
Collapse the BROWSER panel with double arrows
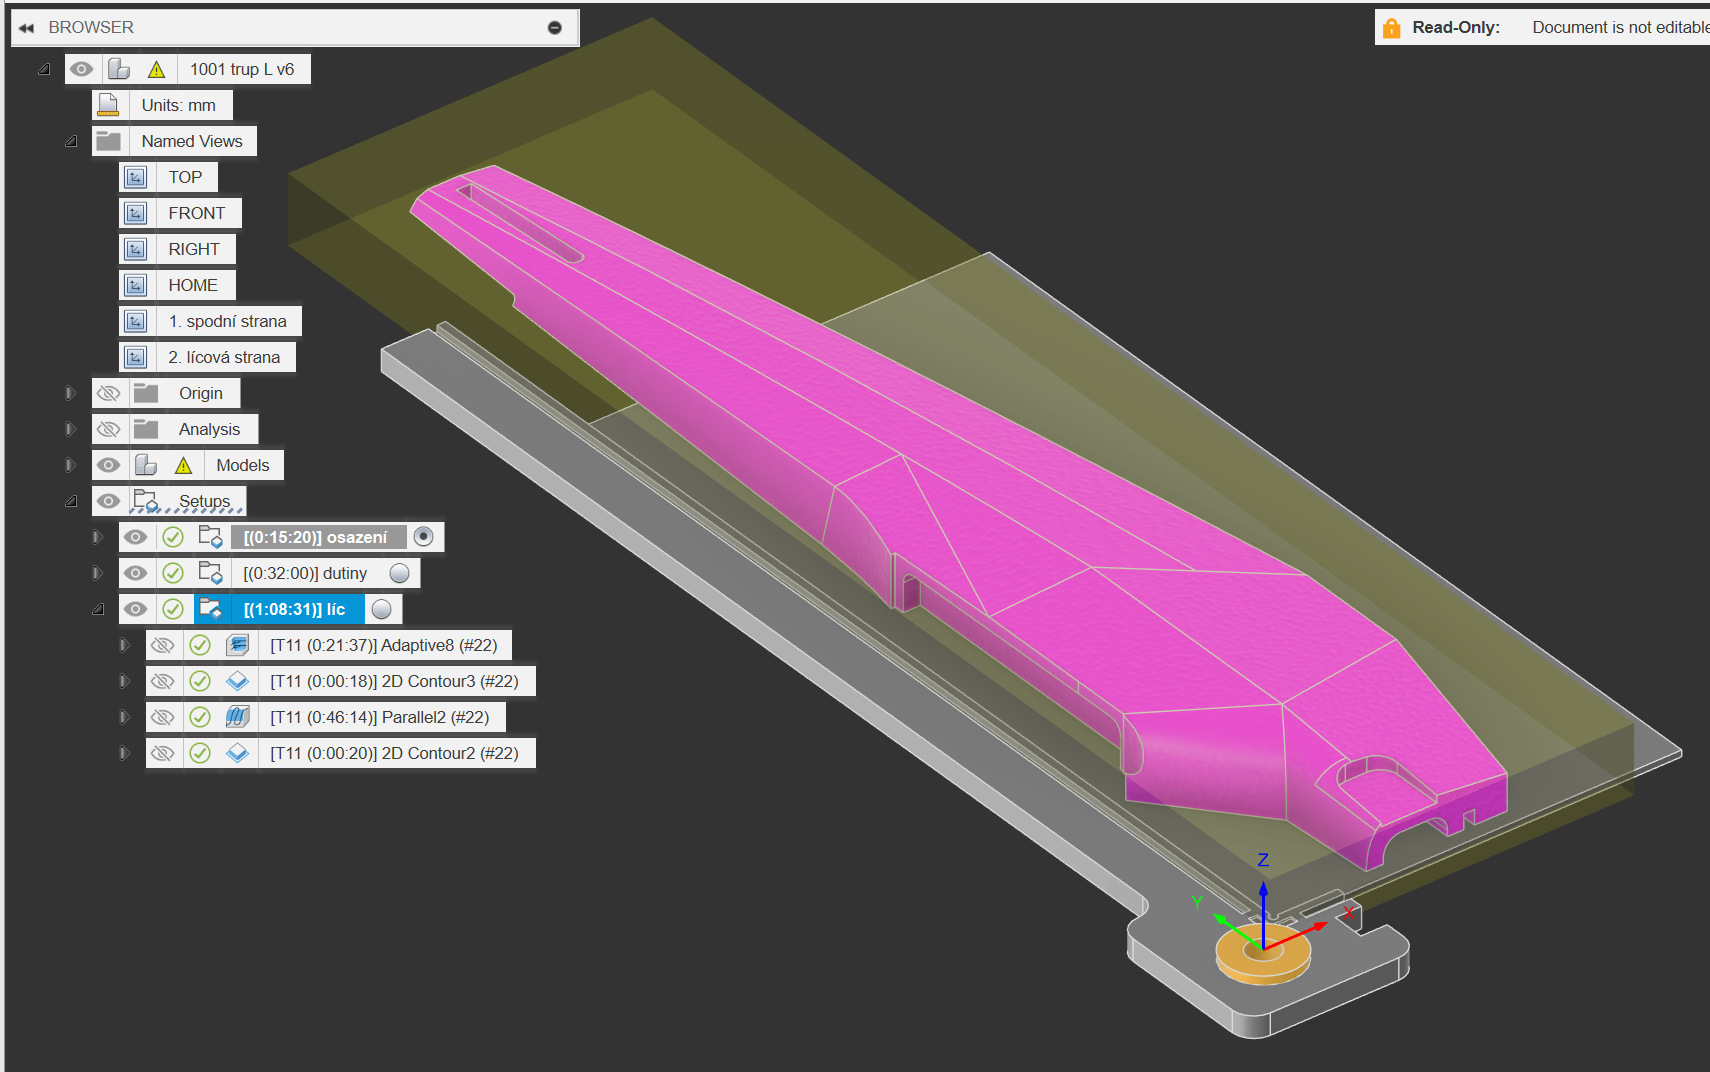pyautogui.click(x=27, y=28)
